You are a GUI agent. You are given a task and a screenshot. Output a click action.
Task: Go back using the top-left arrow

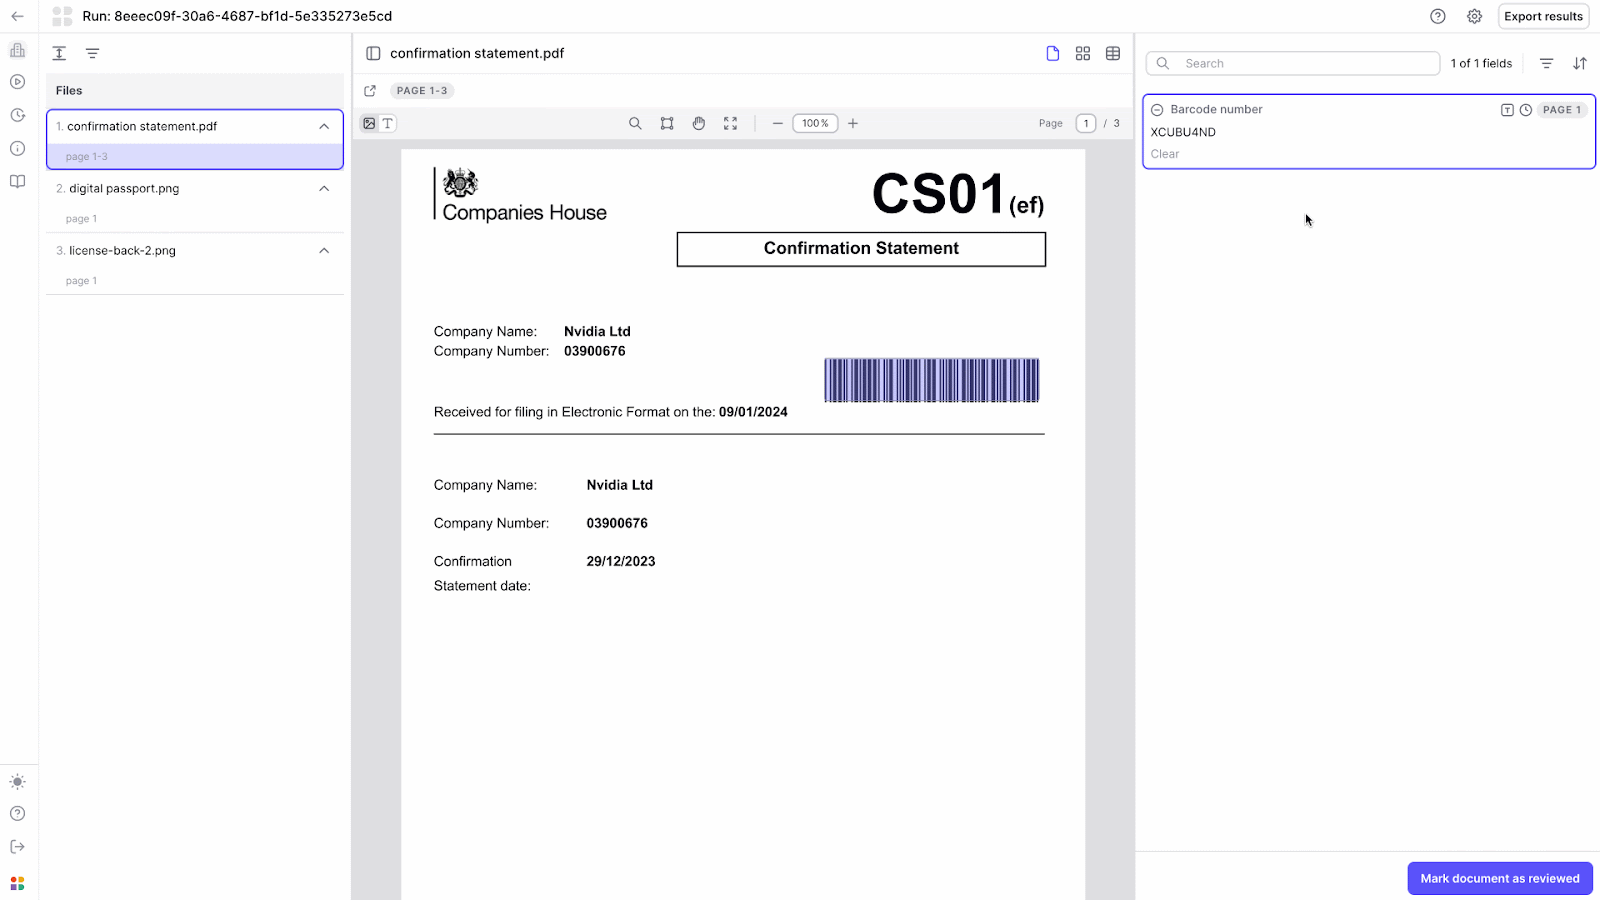pyautogui.click(x=17, y=16)
